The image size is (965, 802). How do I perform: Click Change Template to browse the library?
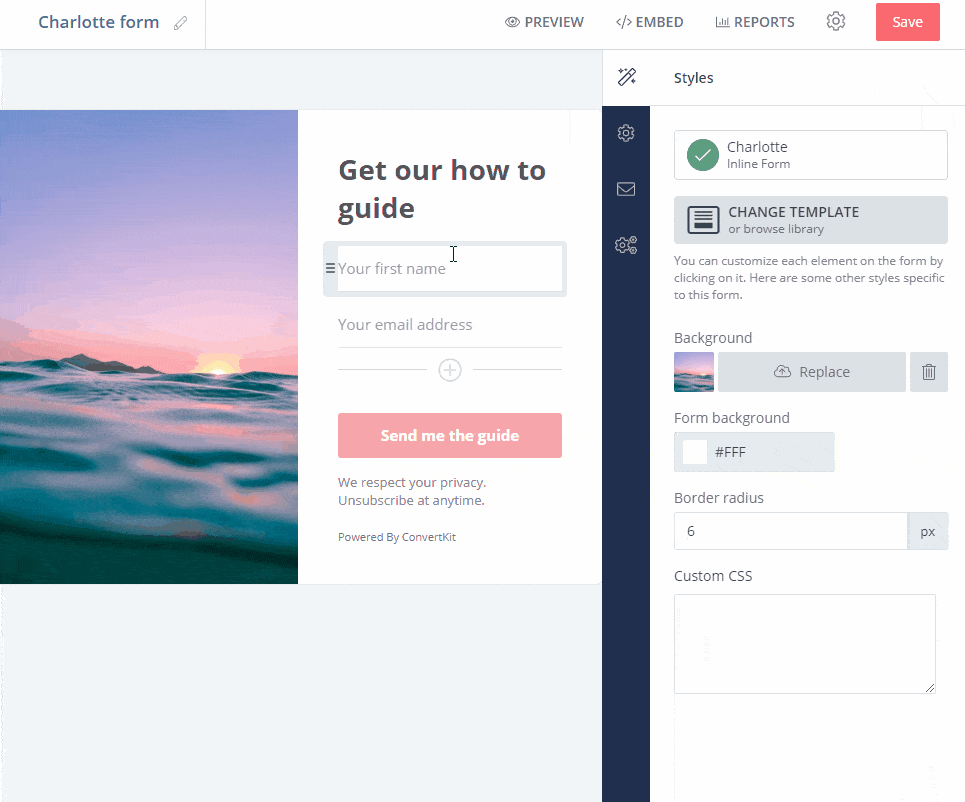(810, 219)
